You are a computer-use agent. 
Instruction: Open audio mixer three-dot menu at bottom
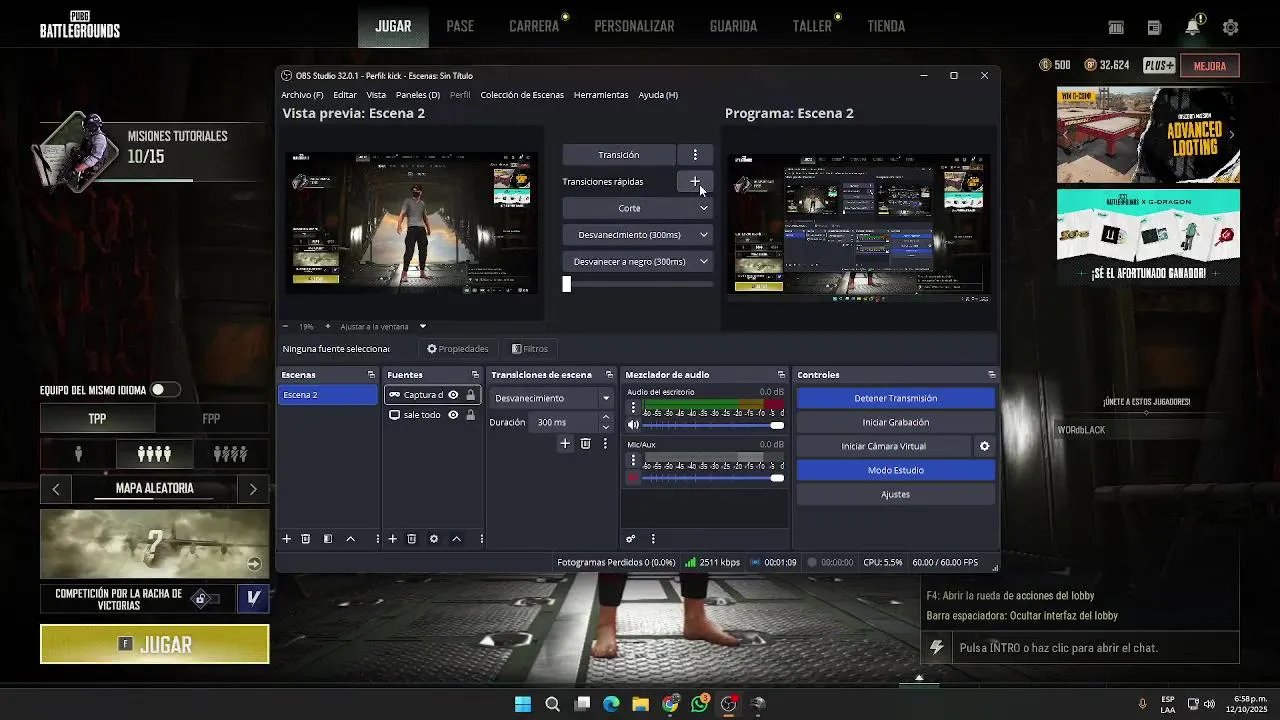click(653, 539)
